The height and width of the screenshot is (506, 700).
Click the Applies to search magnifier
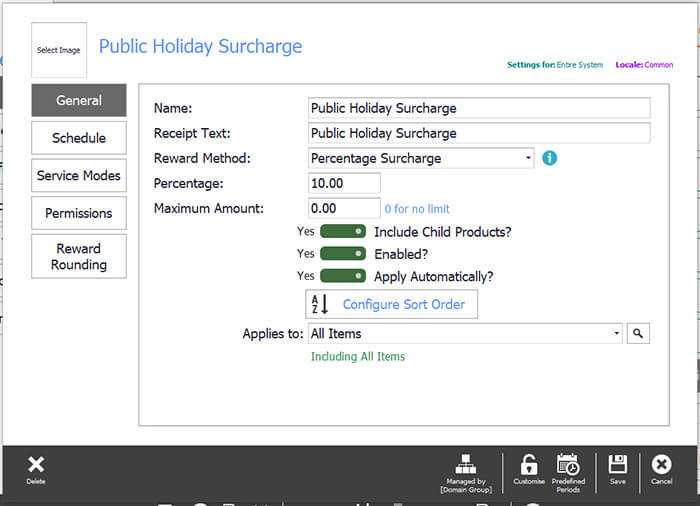click(638, 334)
